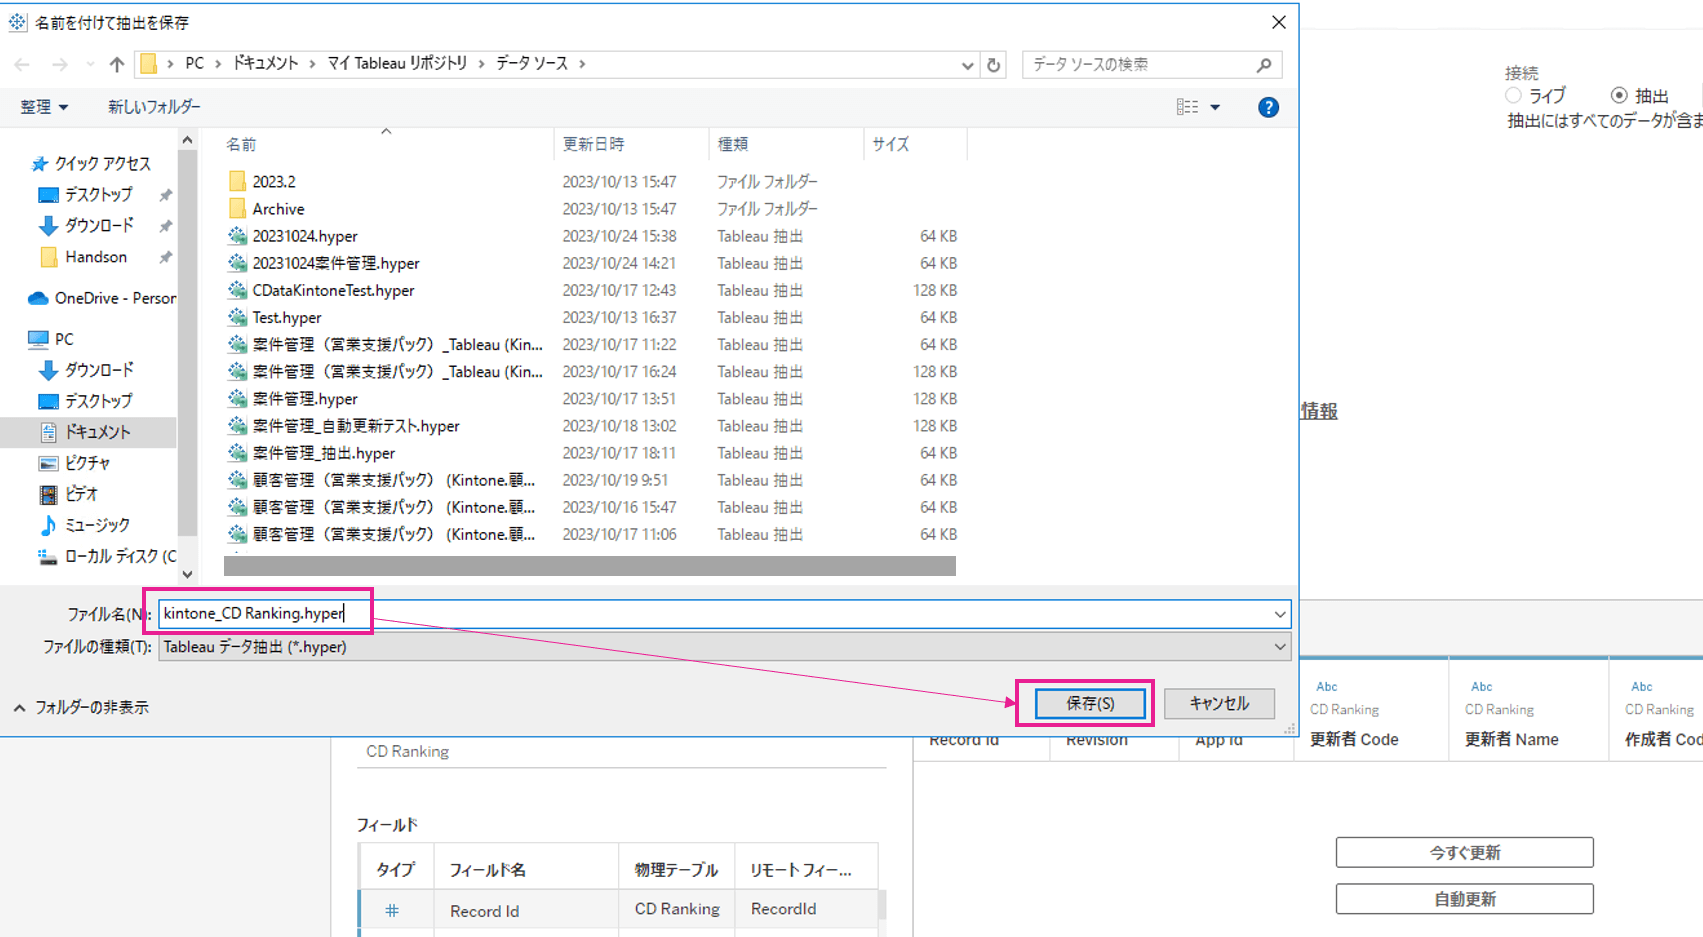Click 今すぐ更新 button in Tableau
This screenshot has height=937, width=1703.
coord(1464,853)
